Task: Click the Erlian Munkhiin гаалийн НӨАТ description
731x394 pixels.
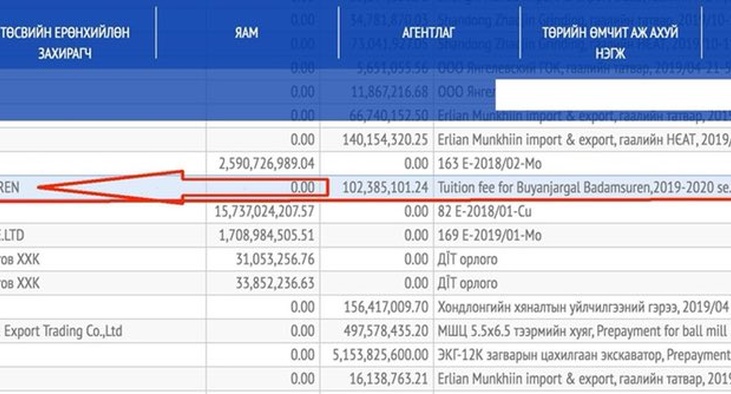Action: (x=584, y=139)
